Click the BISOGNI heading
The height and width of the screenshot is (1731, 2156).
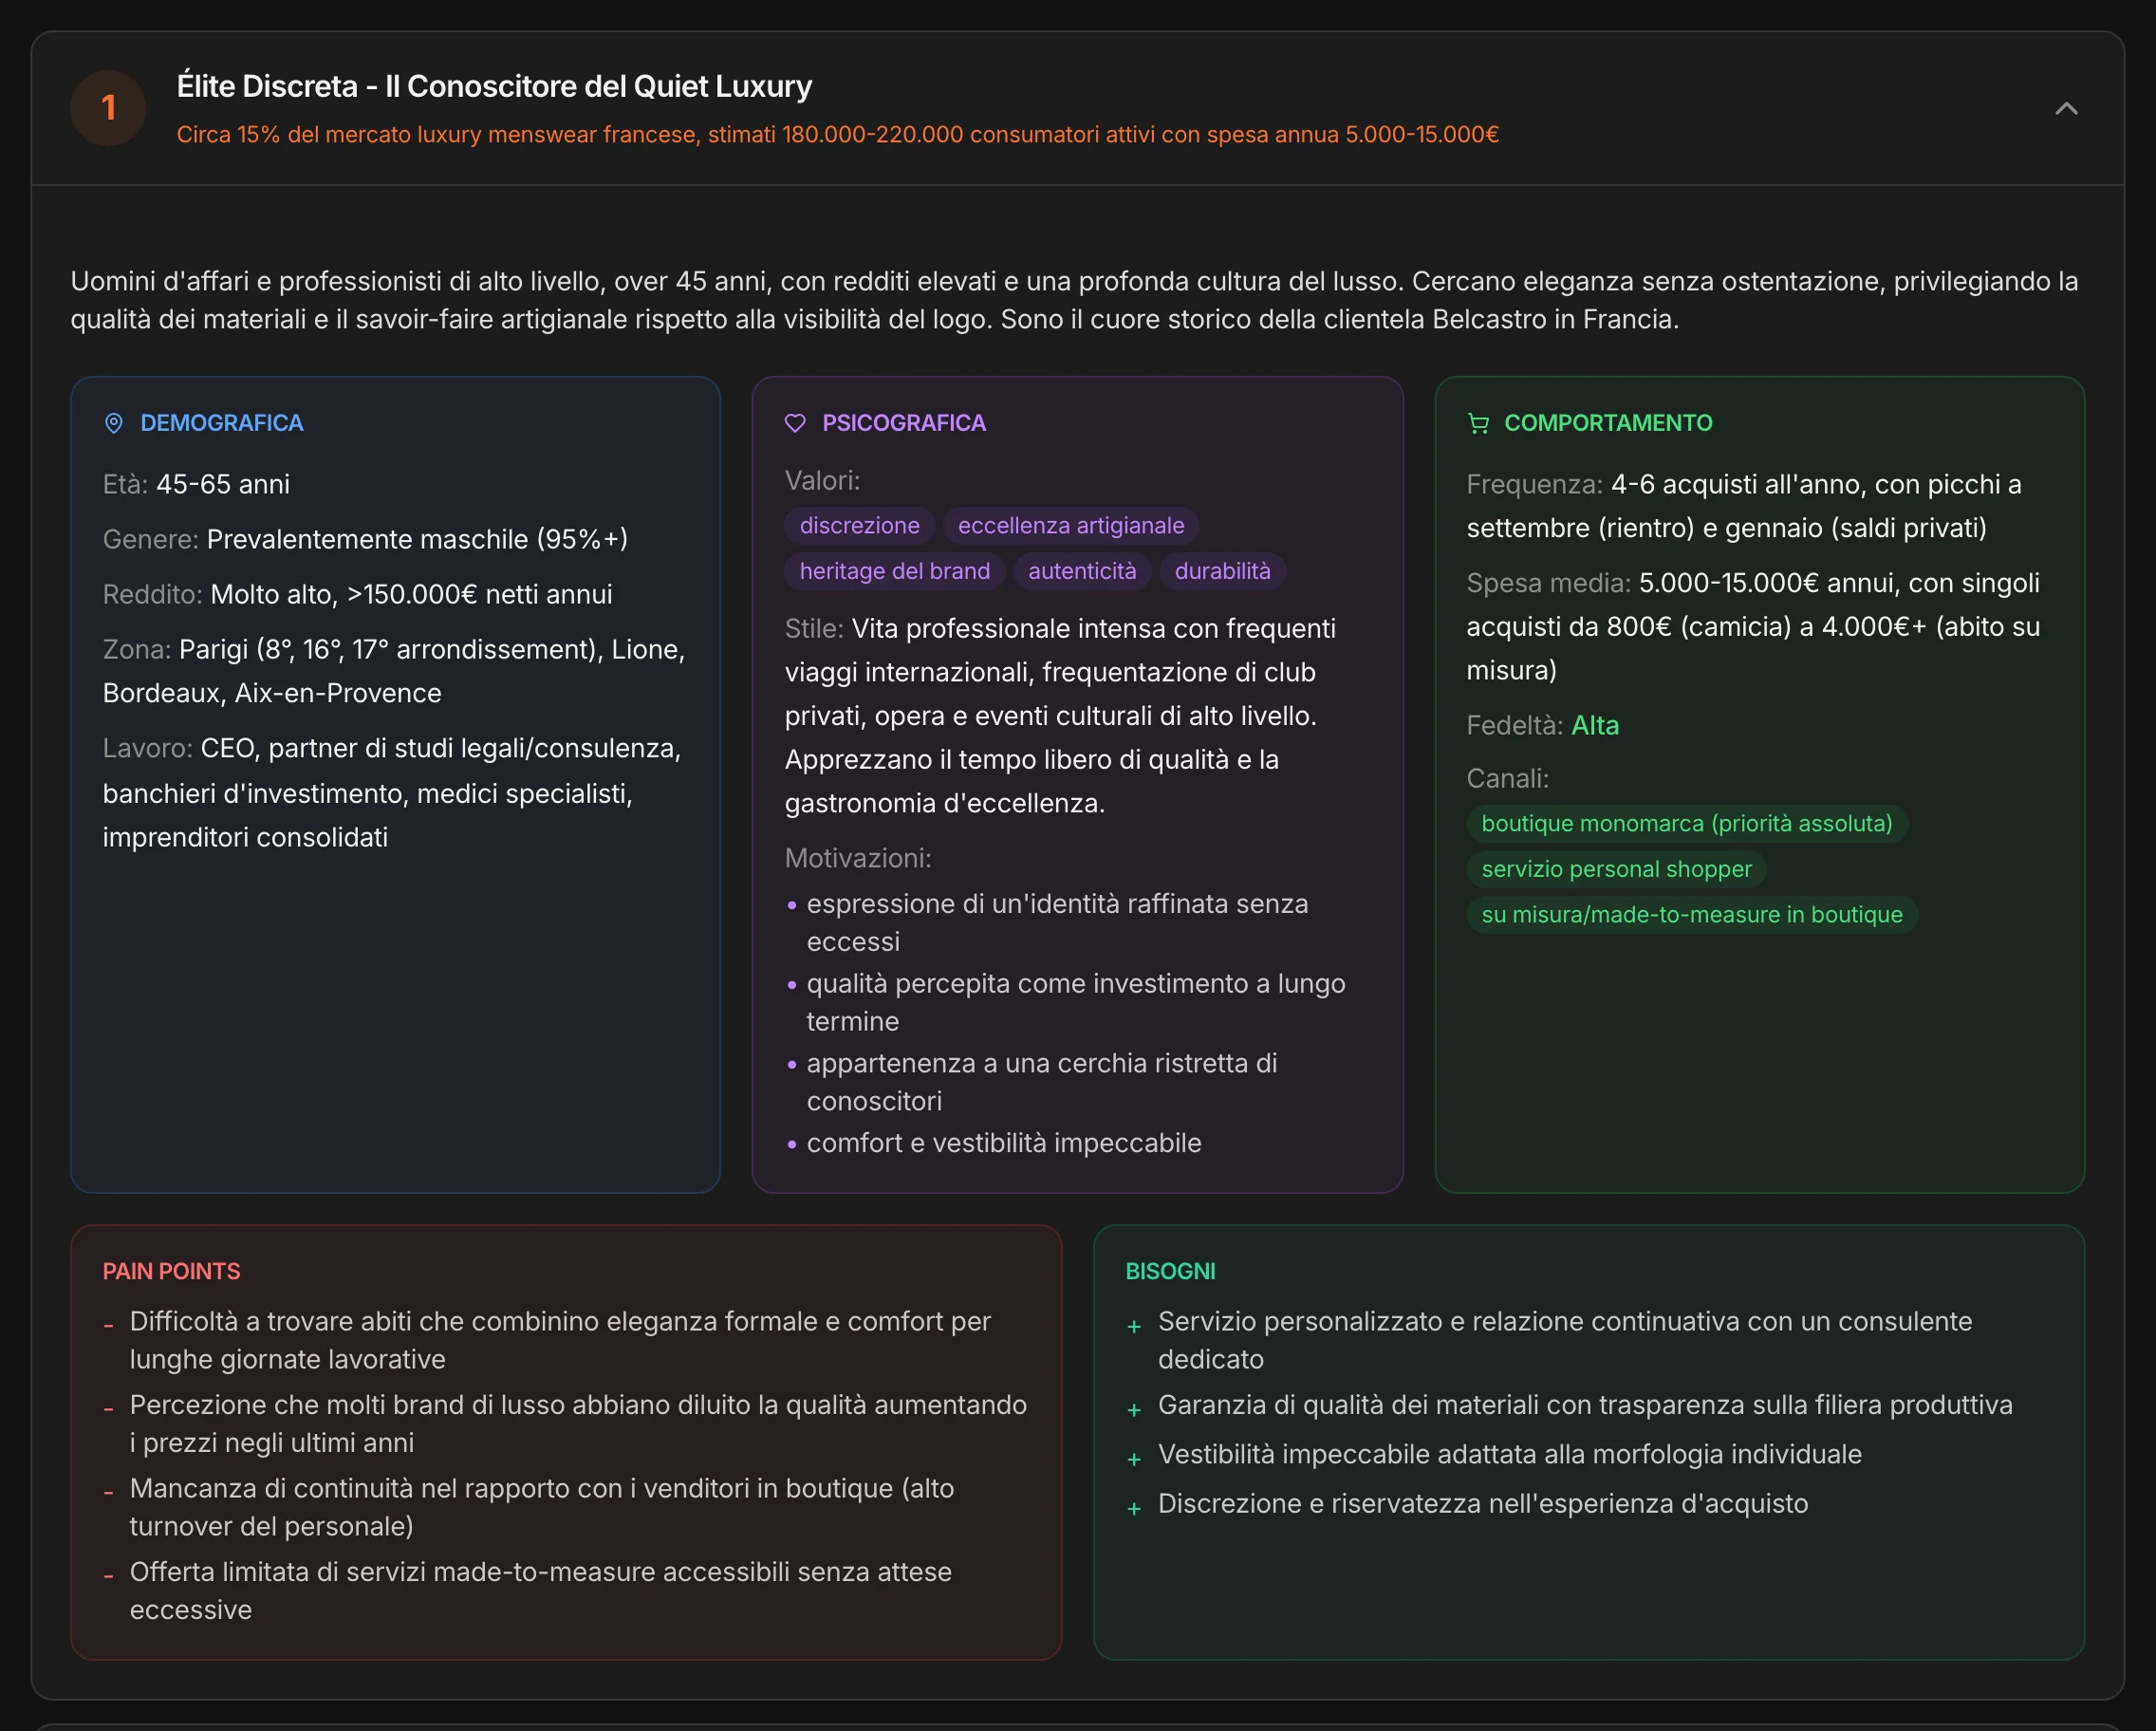[1170, 1271]
